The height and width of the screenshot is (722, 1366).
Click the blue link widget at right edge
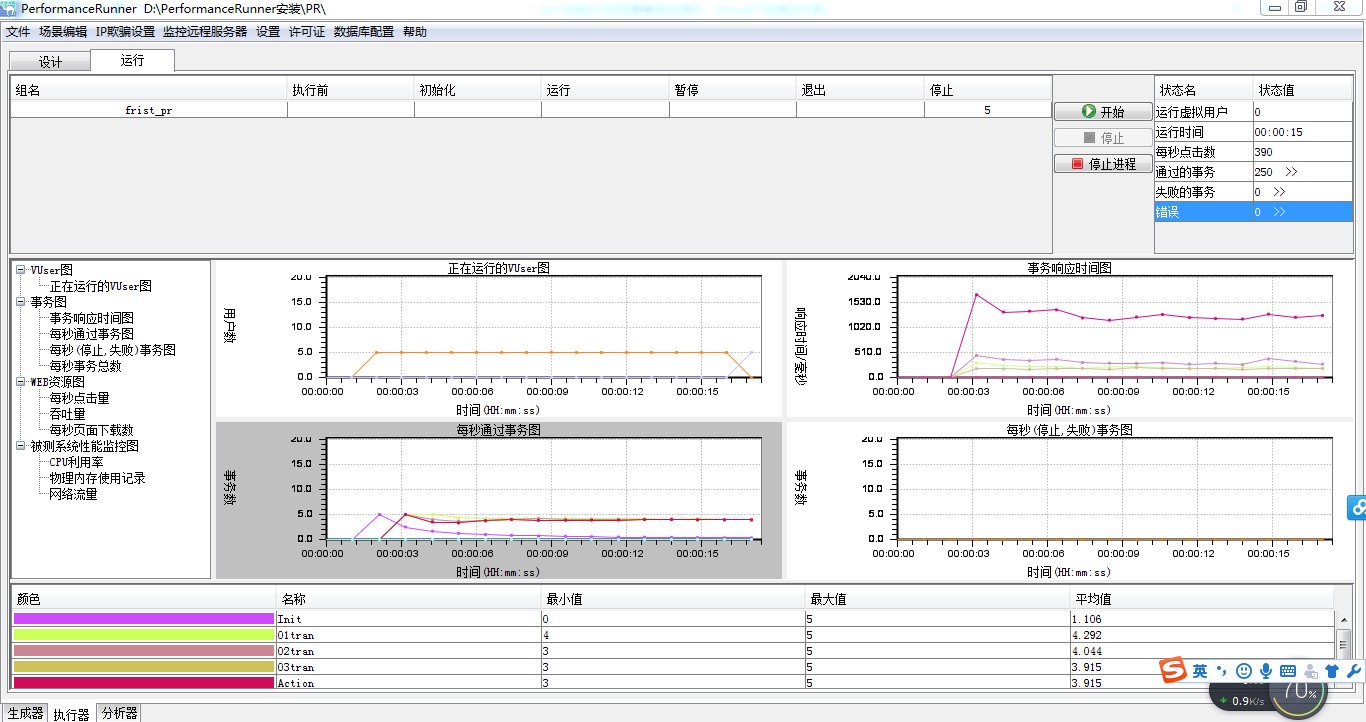[1357, 508]
